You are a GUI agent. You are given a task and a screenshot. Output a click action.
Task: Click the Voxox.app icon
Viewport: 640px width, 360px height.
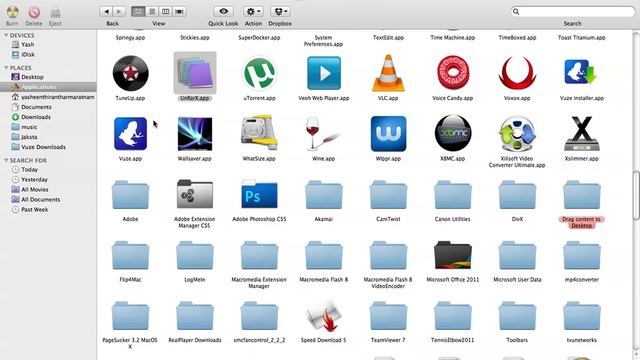click(x=517, y=73)
